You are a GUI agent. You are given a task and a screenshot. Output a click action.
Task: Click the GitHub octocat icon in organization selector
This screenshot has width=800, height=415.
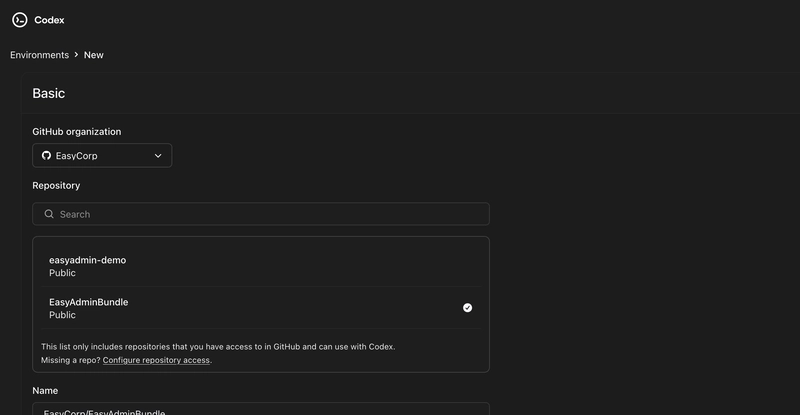coord(46,156)
